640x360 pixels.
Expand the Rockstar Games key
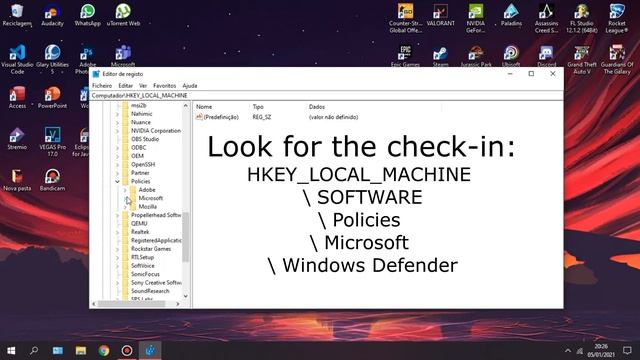[x=118, y=249]
